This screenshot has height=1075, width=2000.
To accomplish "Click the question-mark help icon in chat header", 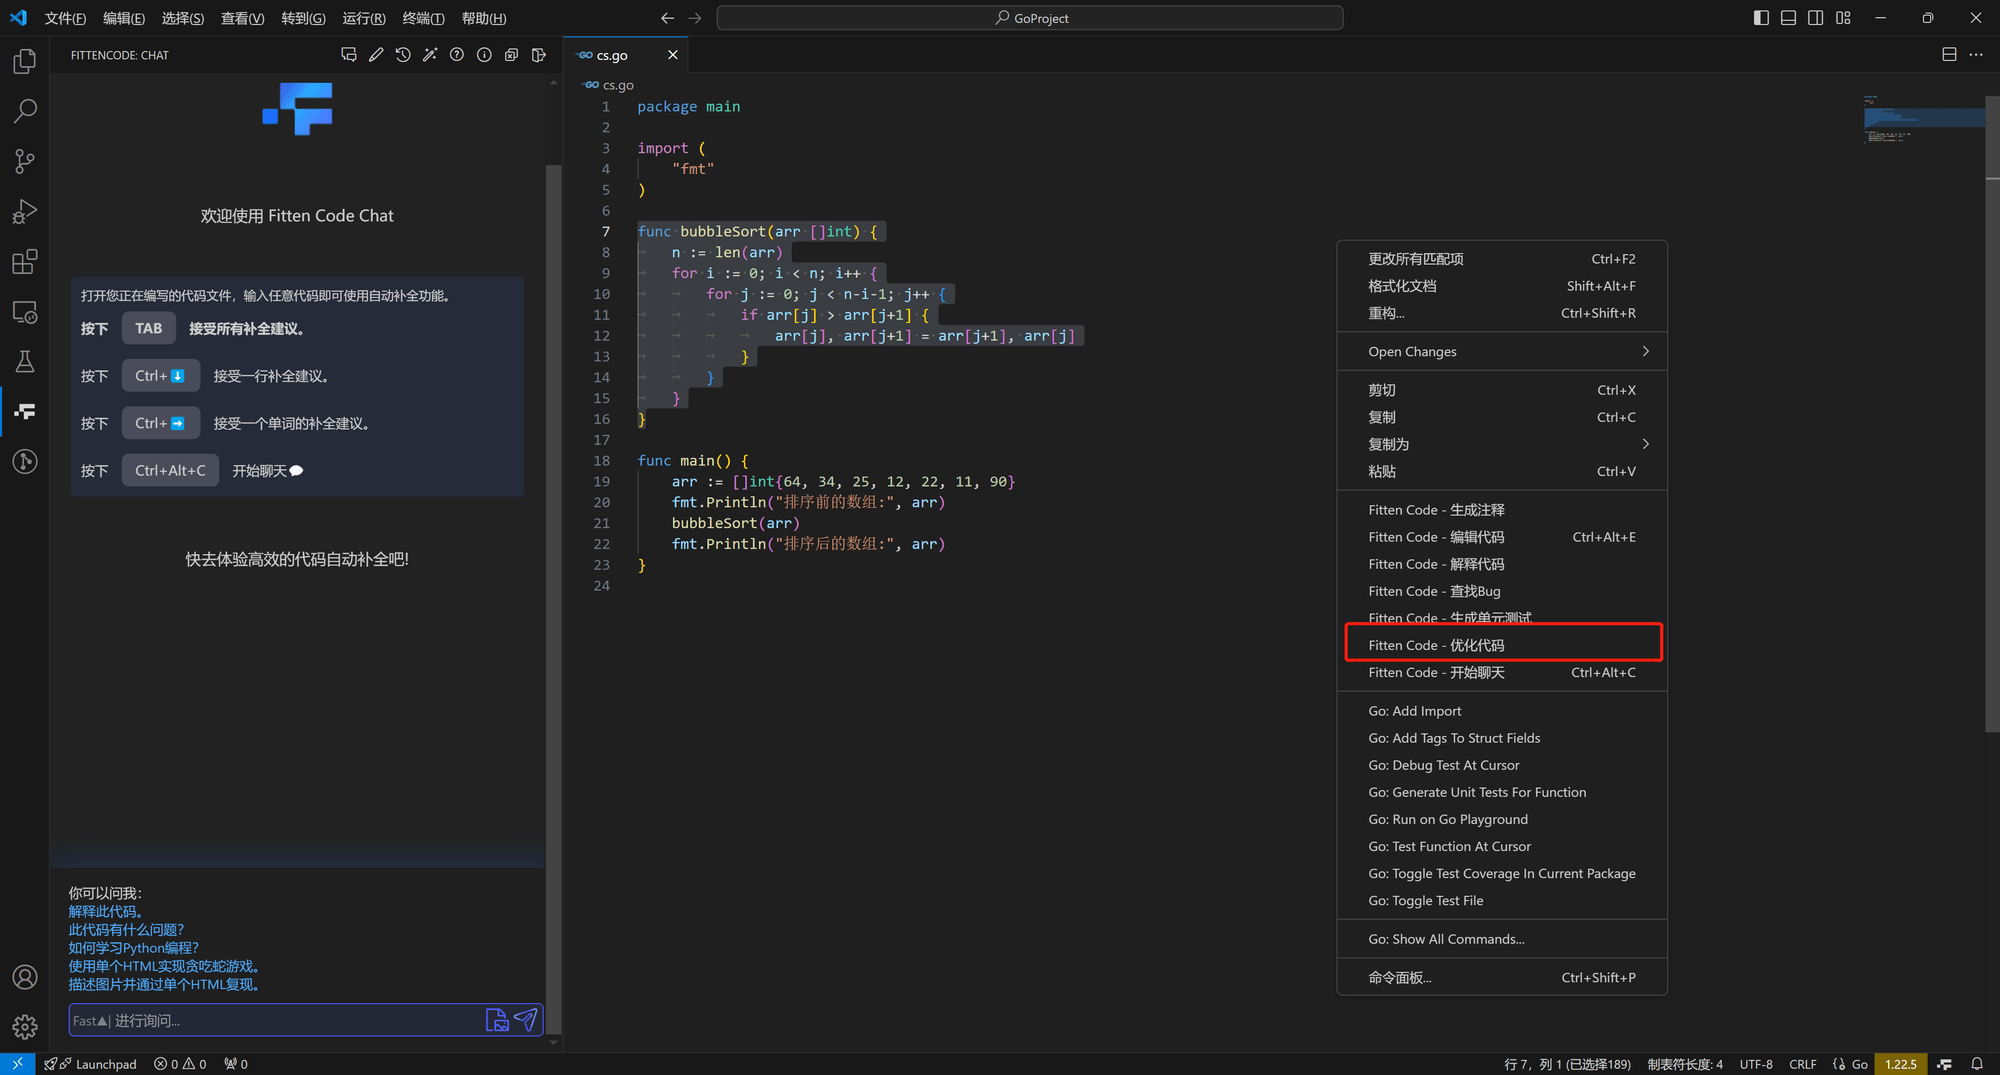I will click(x=457, y=55).
